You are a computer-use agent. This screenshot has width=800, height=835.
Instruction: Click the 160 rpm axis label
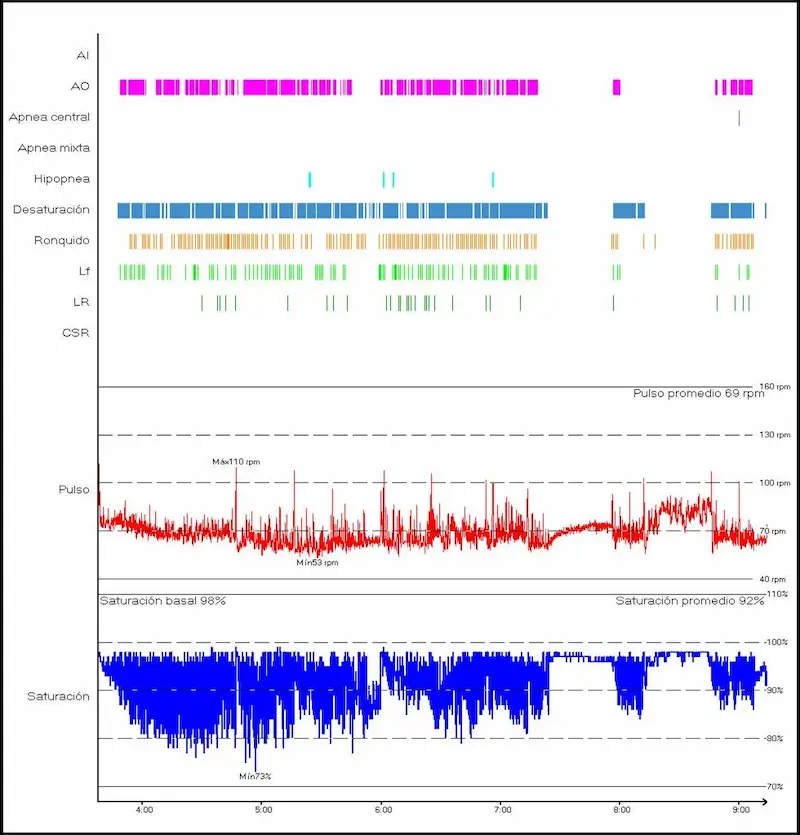[x=775, y=387]
